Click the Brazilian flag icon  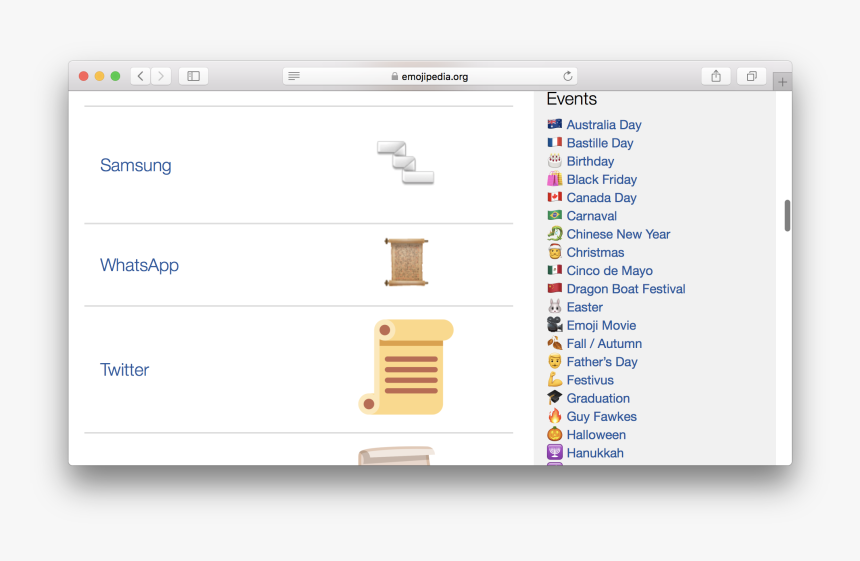pyautogui.click(x=555, y=215)
